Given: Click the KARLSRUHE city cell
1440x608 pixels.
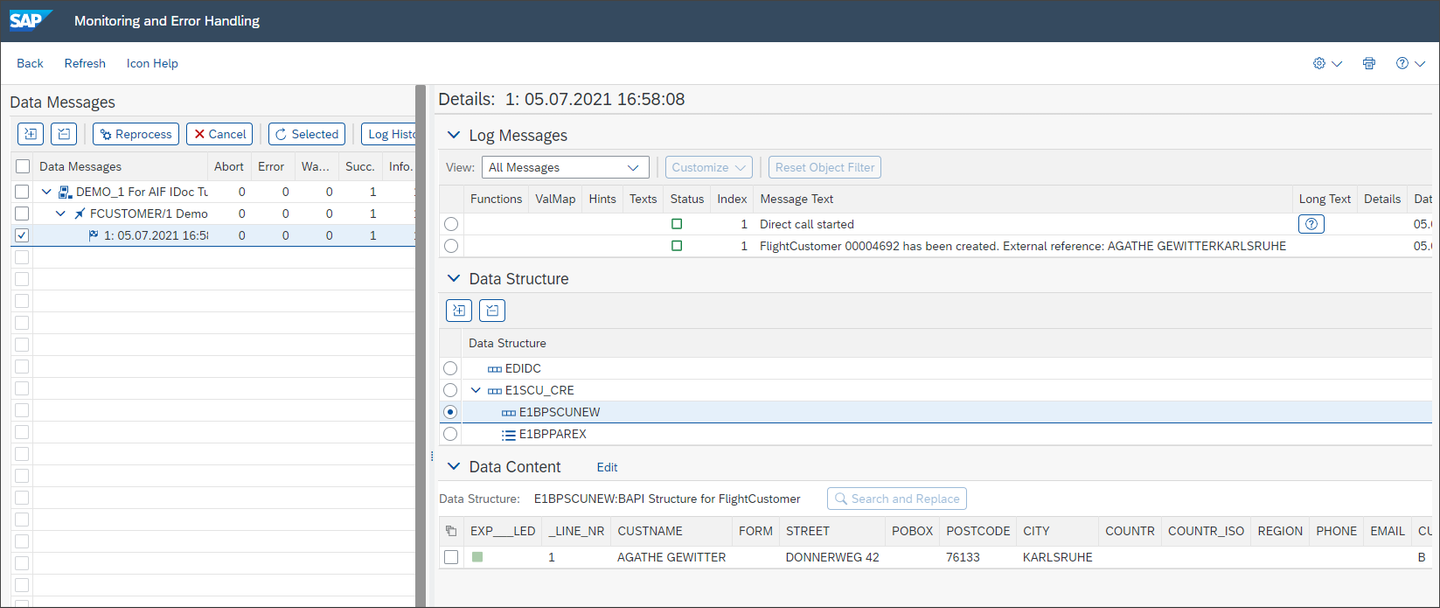Looking at the screenshot, I should tap(1058, 557).
